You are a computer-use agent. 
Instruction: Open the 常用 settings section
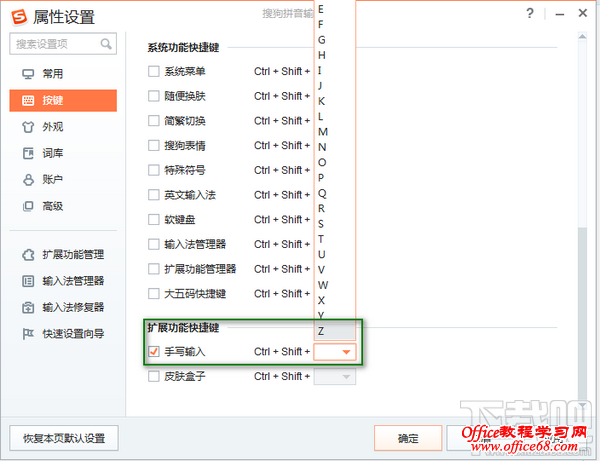(63, 74)
